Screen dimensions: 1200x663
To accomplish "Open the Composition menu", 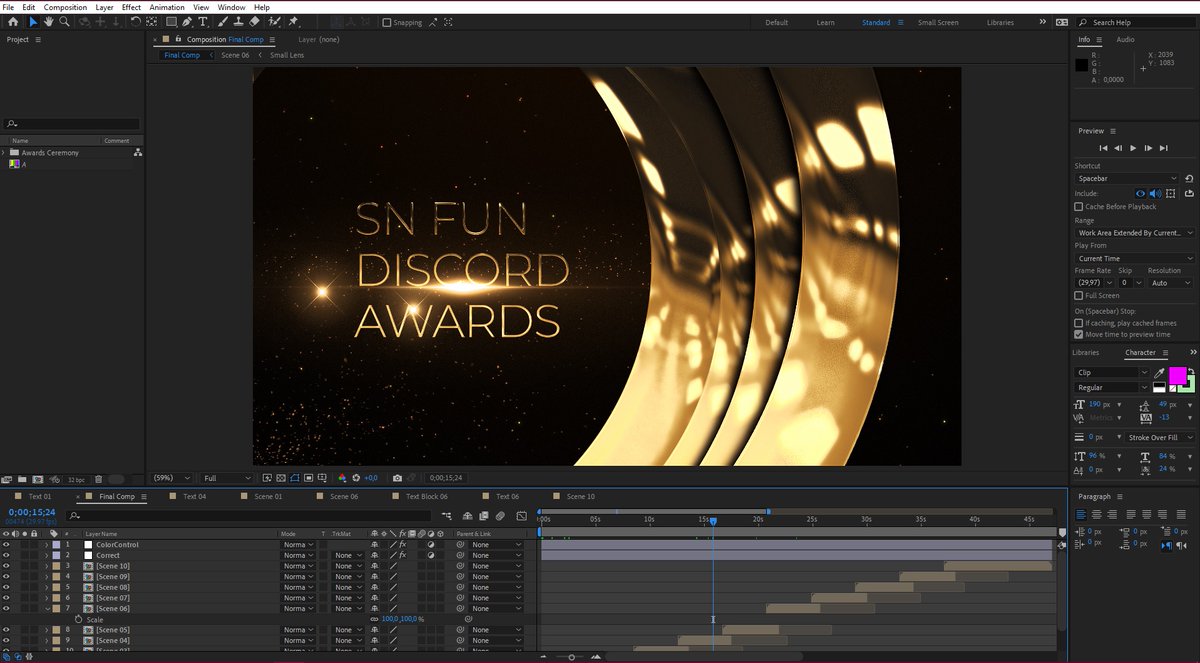I will click(x=65, y=7).
